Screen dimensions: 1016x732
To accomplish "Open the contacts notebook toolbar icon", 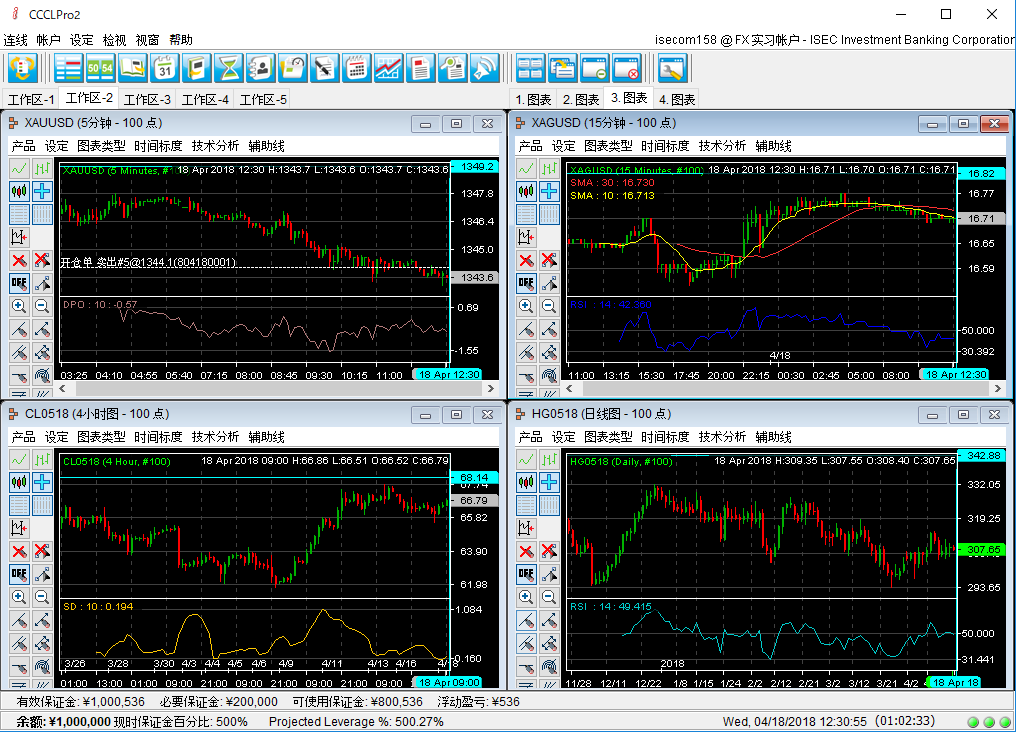I will 260,69.
